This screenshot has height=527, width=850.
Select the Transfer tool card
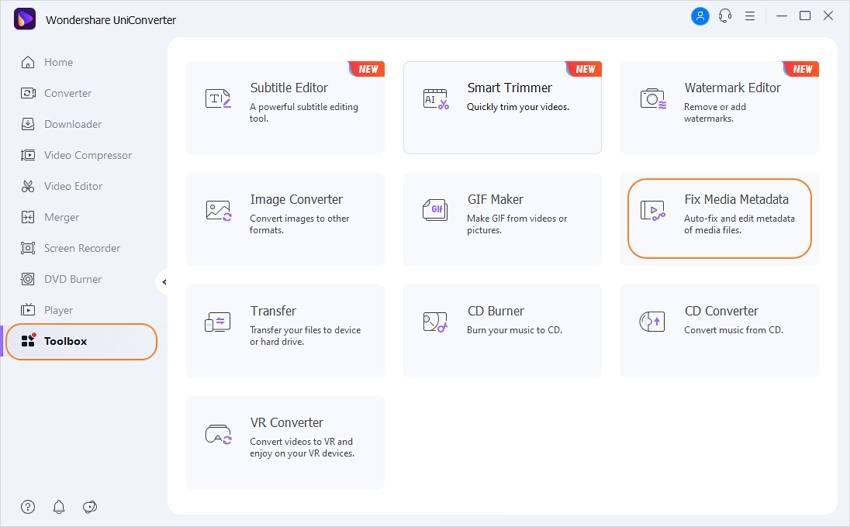click(285, 330)
